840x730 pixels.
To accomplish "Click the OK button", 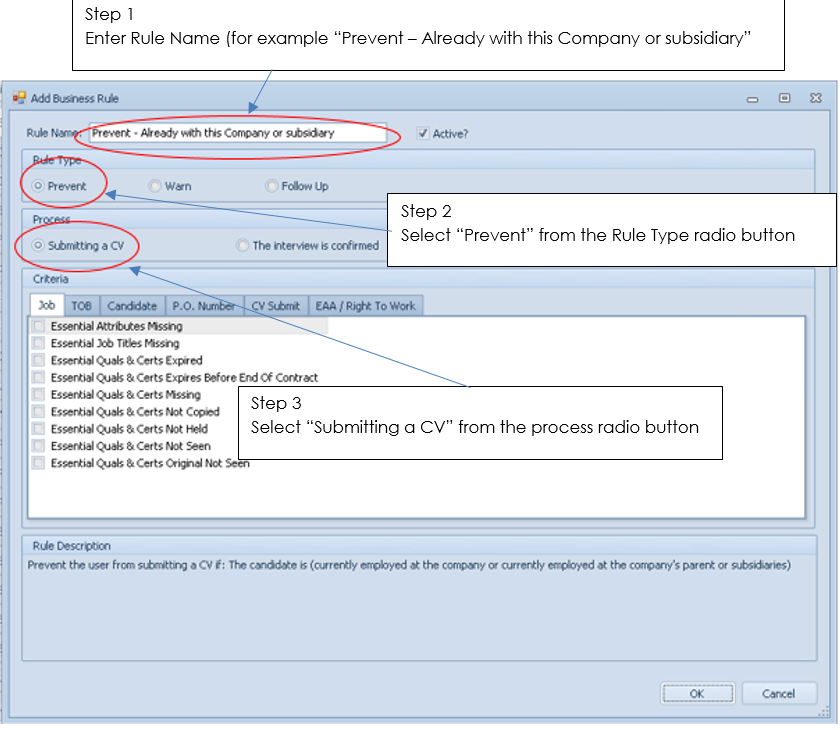I will (x=697, y=693).
